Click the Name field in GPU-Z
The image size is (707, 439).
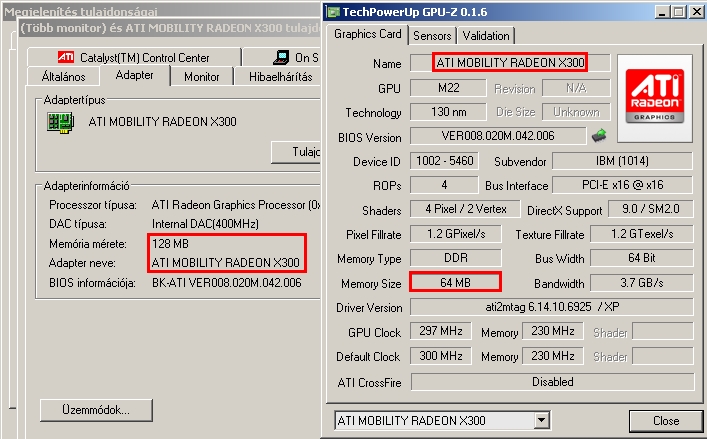click(x=510, y=63)
